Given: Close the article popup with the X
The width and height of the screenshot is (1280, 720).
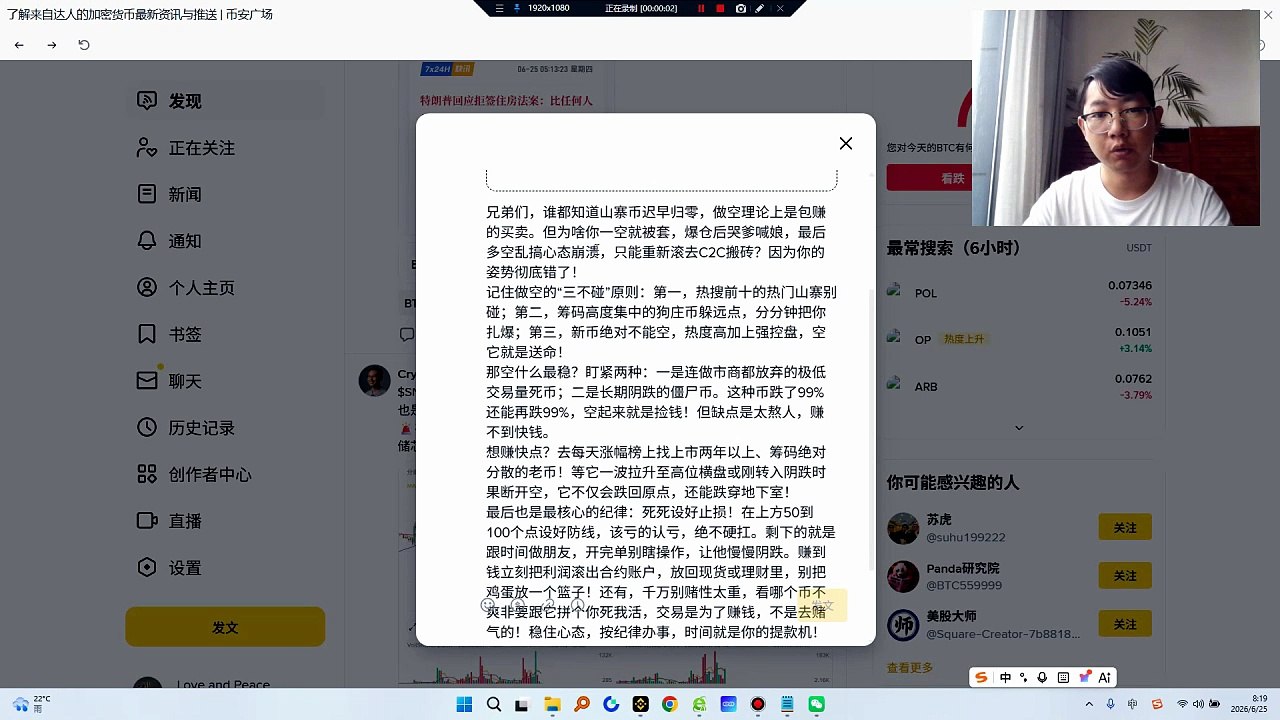Looking at the screenshot, I should point(846,144).
